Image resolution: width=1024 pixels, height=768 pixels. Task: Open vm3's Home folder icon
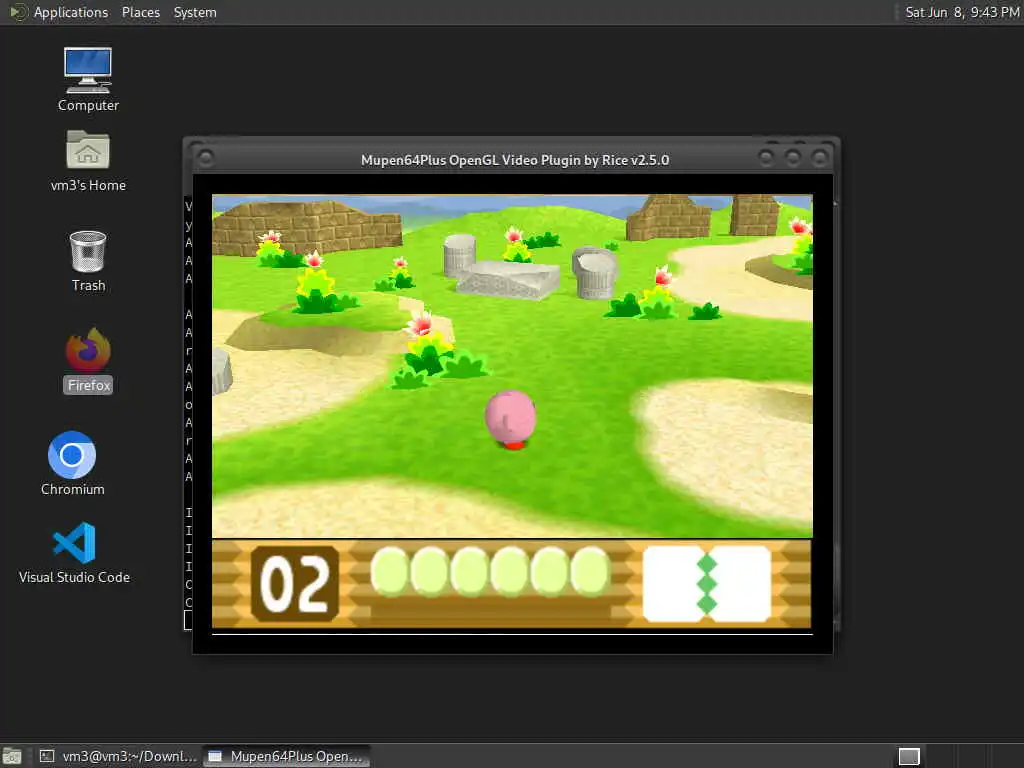88,161
